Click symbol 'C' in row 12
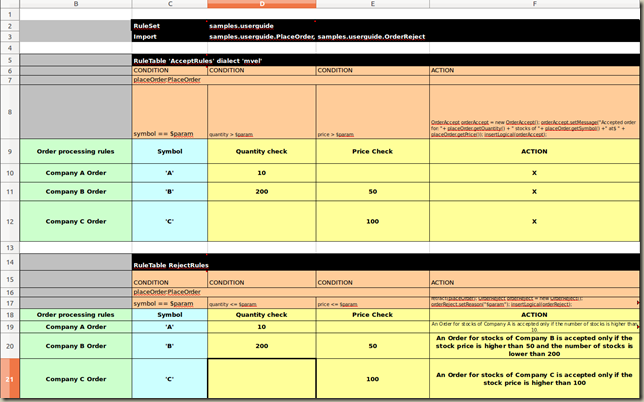The image size is (644, 402). tap(170, 221)
